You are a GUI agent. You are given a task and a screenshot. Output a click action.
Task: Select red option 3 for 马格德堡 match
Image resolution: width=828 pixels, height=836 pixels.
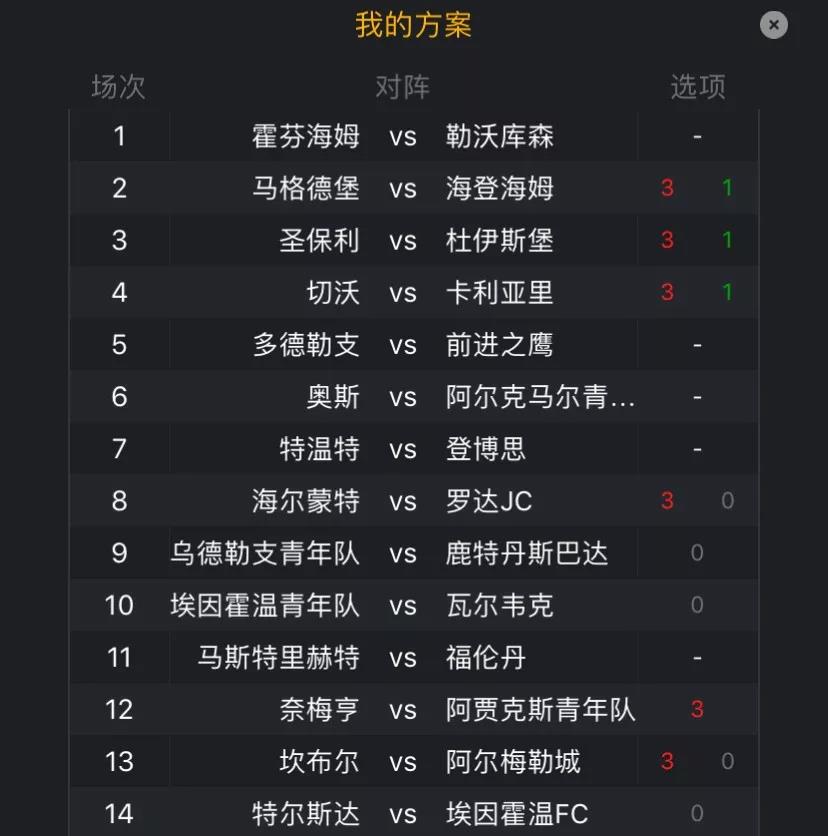[667, 188]
